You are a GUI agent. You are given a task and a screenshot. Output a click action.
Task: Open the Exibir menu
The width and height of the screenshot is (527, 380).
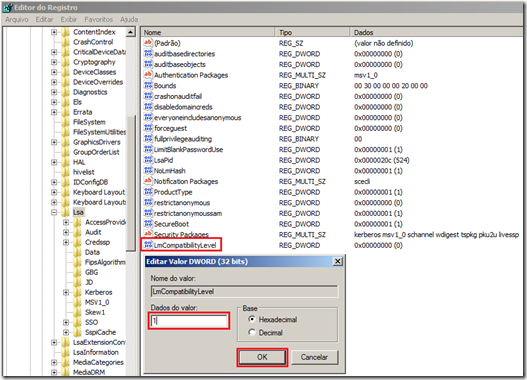coord(69,19)
